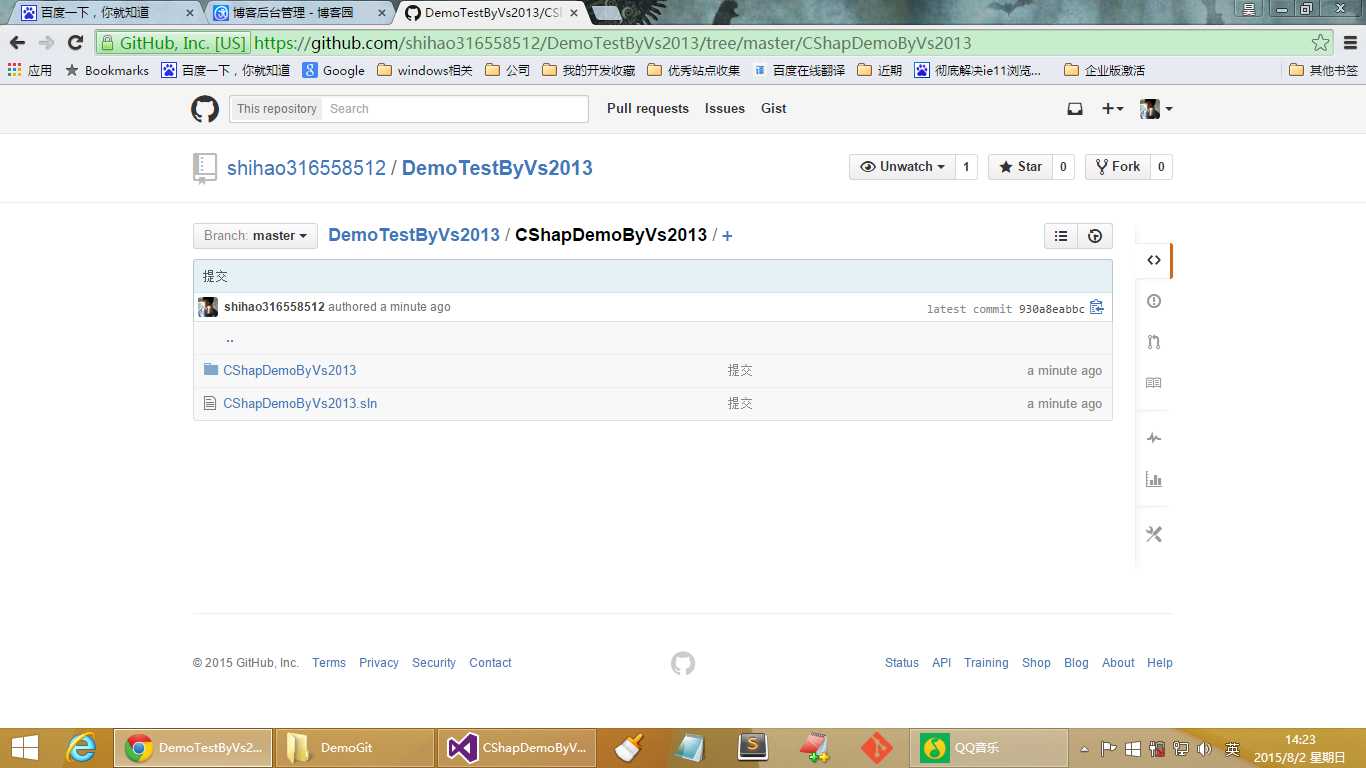Open Internet Explorer from taskbar
The width and height of the screenshot is (1366, 768).
81,748
